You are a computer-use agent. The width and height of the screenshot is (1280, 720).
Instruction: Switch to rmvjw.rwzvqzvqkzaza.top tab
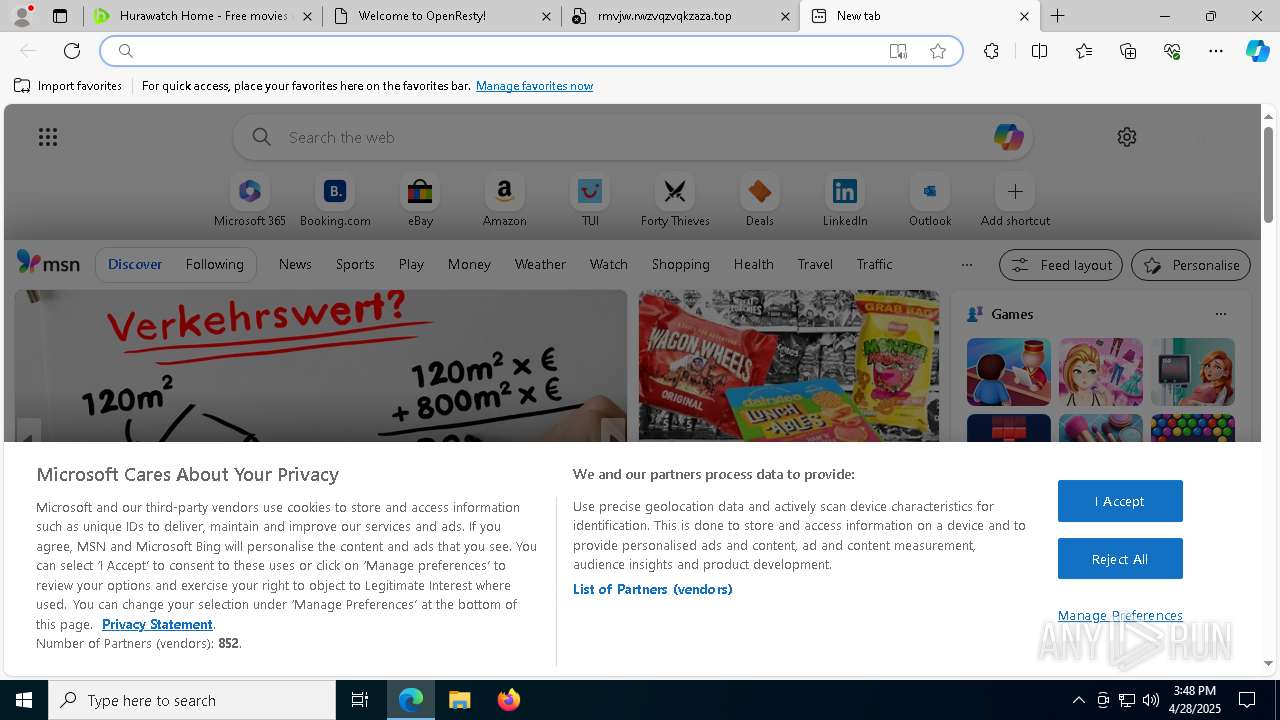pos(681,16)
